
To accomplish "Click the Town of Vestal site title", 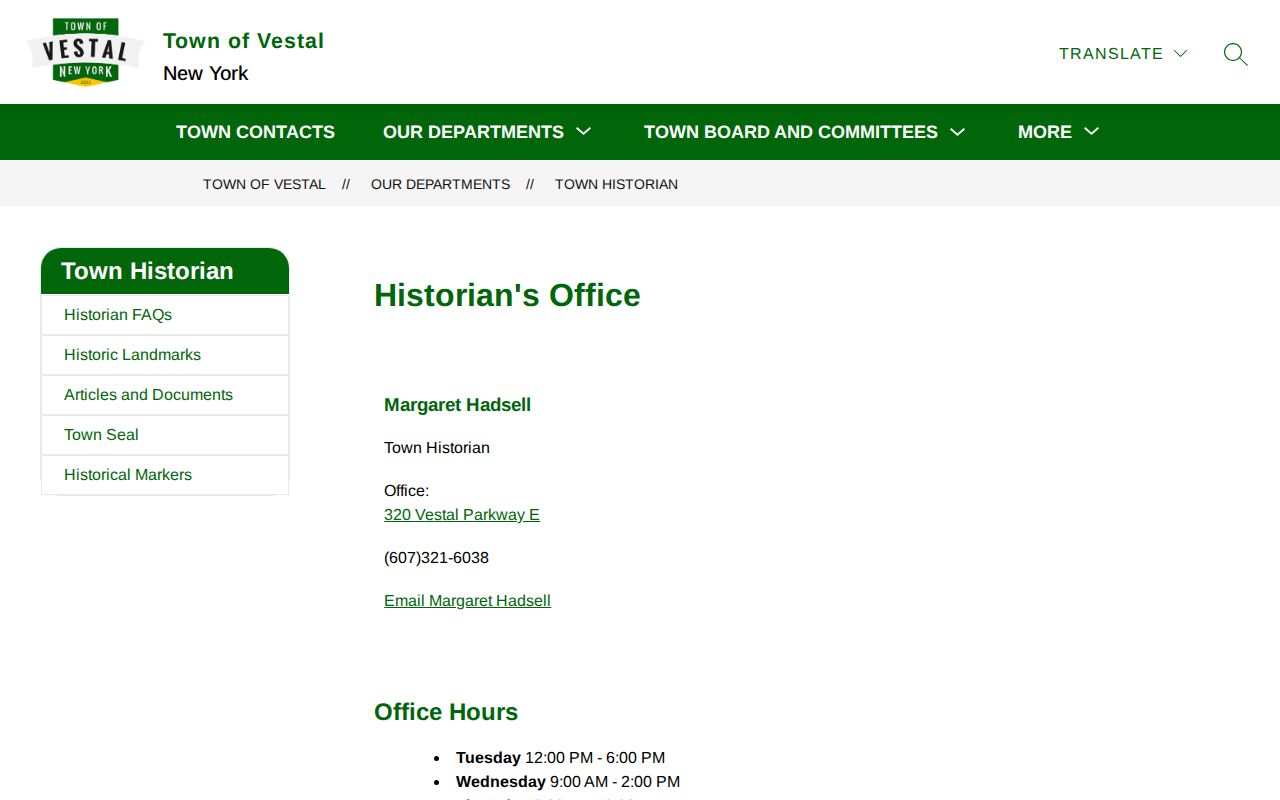I will pyautogui.click(x=243, y=41).
